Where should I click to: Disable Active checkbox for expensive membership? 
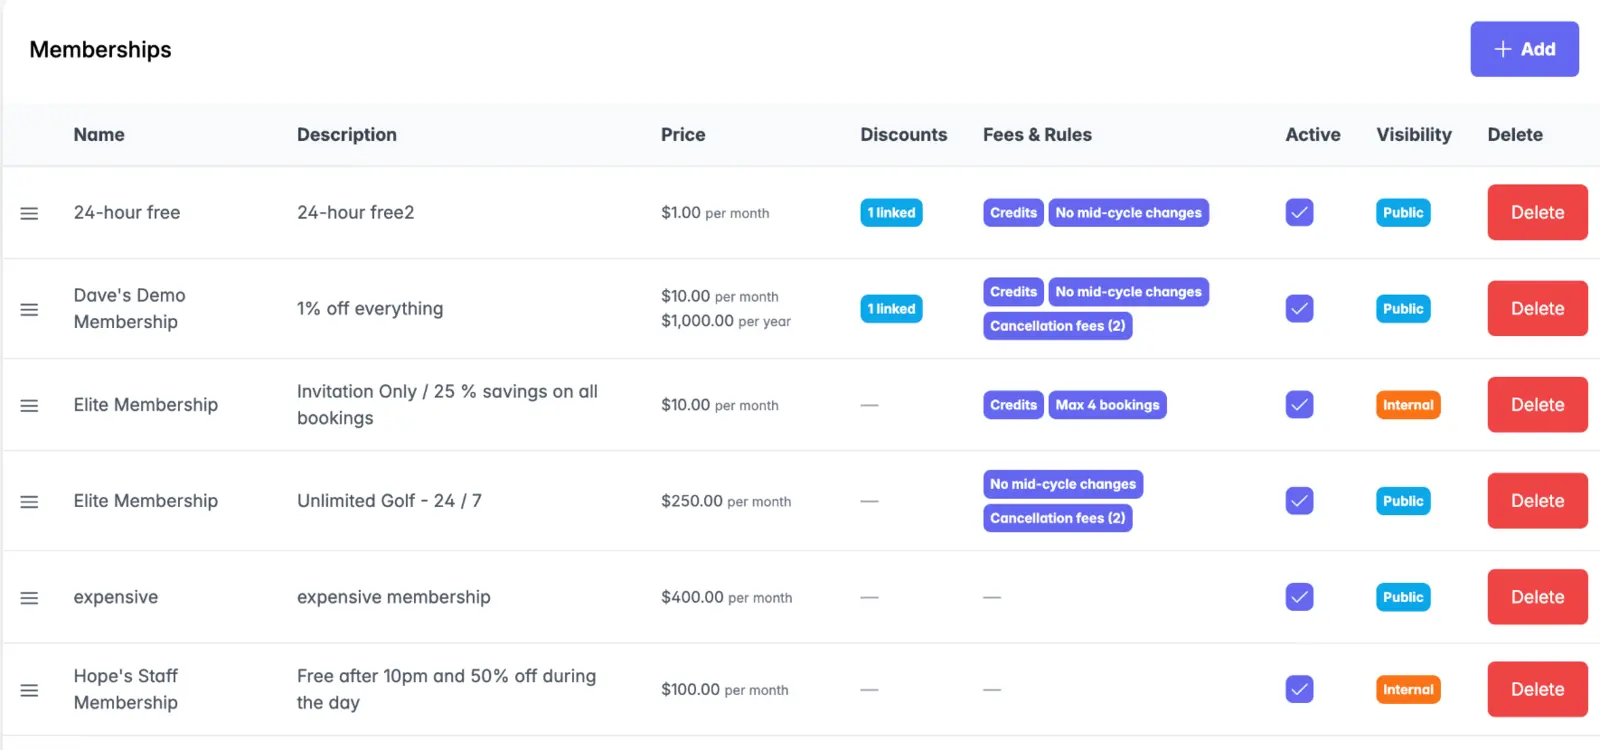[1299, 597]
